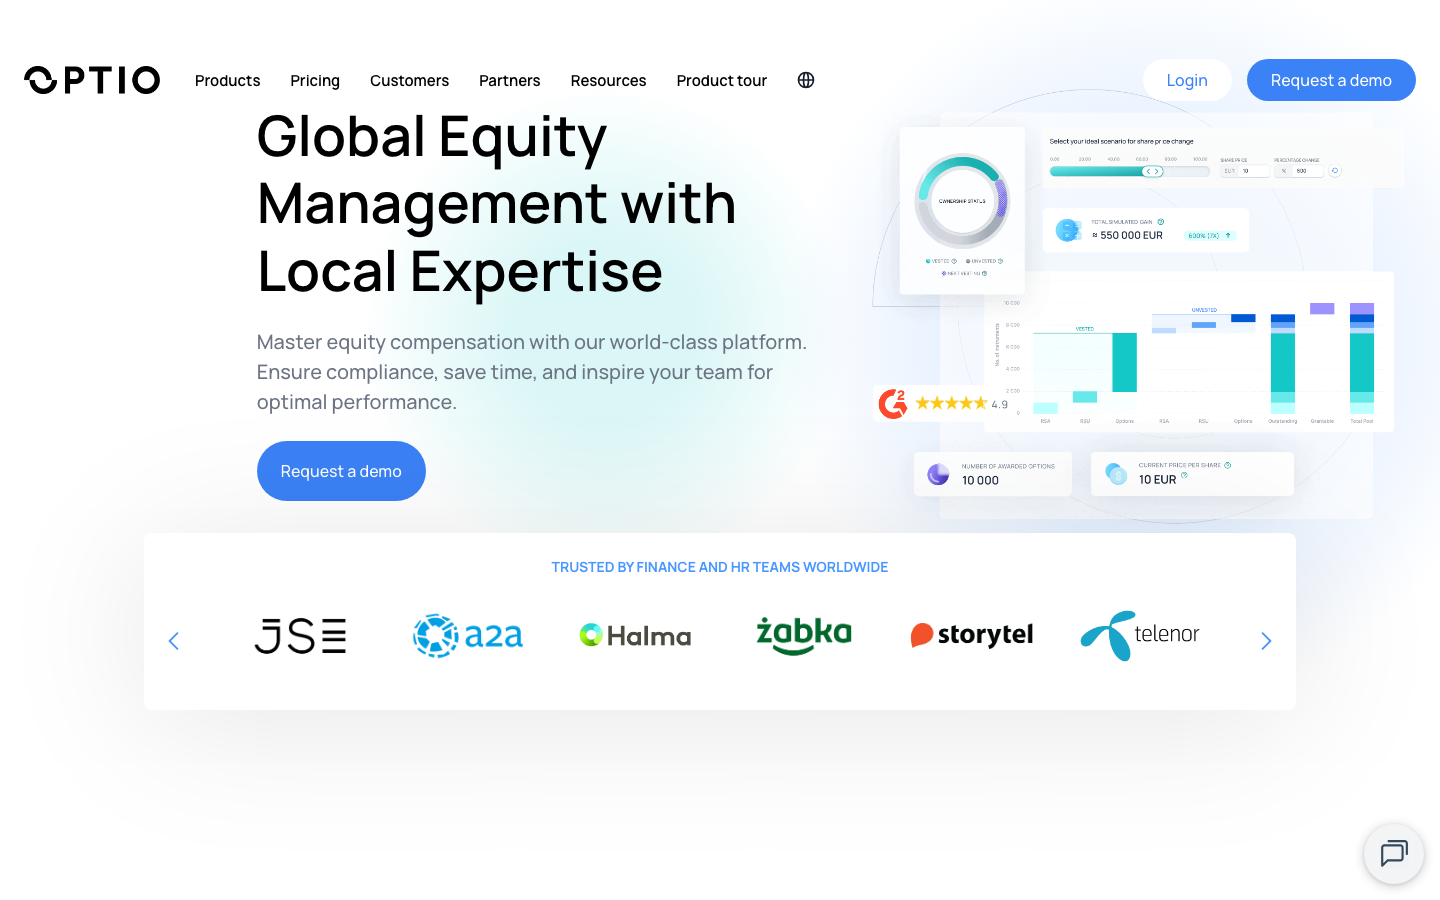Start the Product tour from navigation
1440x900 pixels.
click(722, 80)
